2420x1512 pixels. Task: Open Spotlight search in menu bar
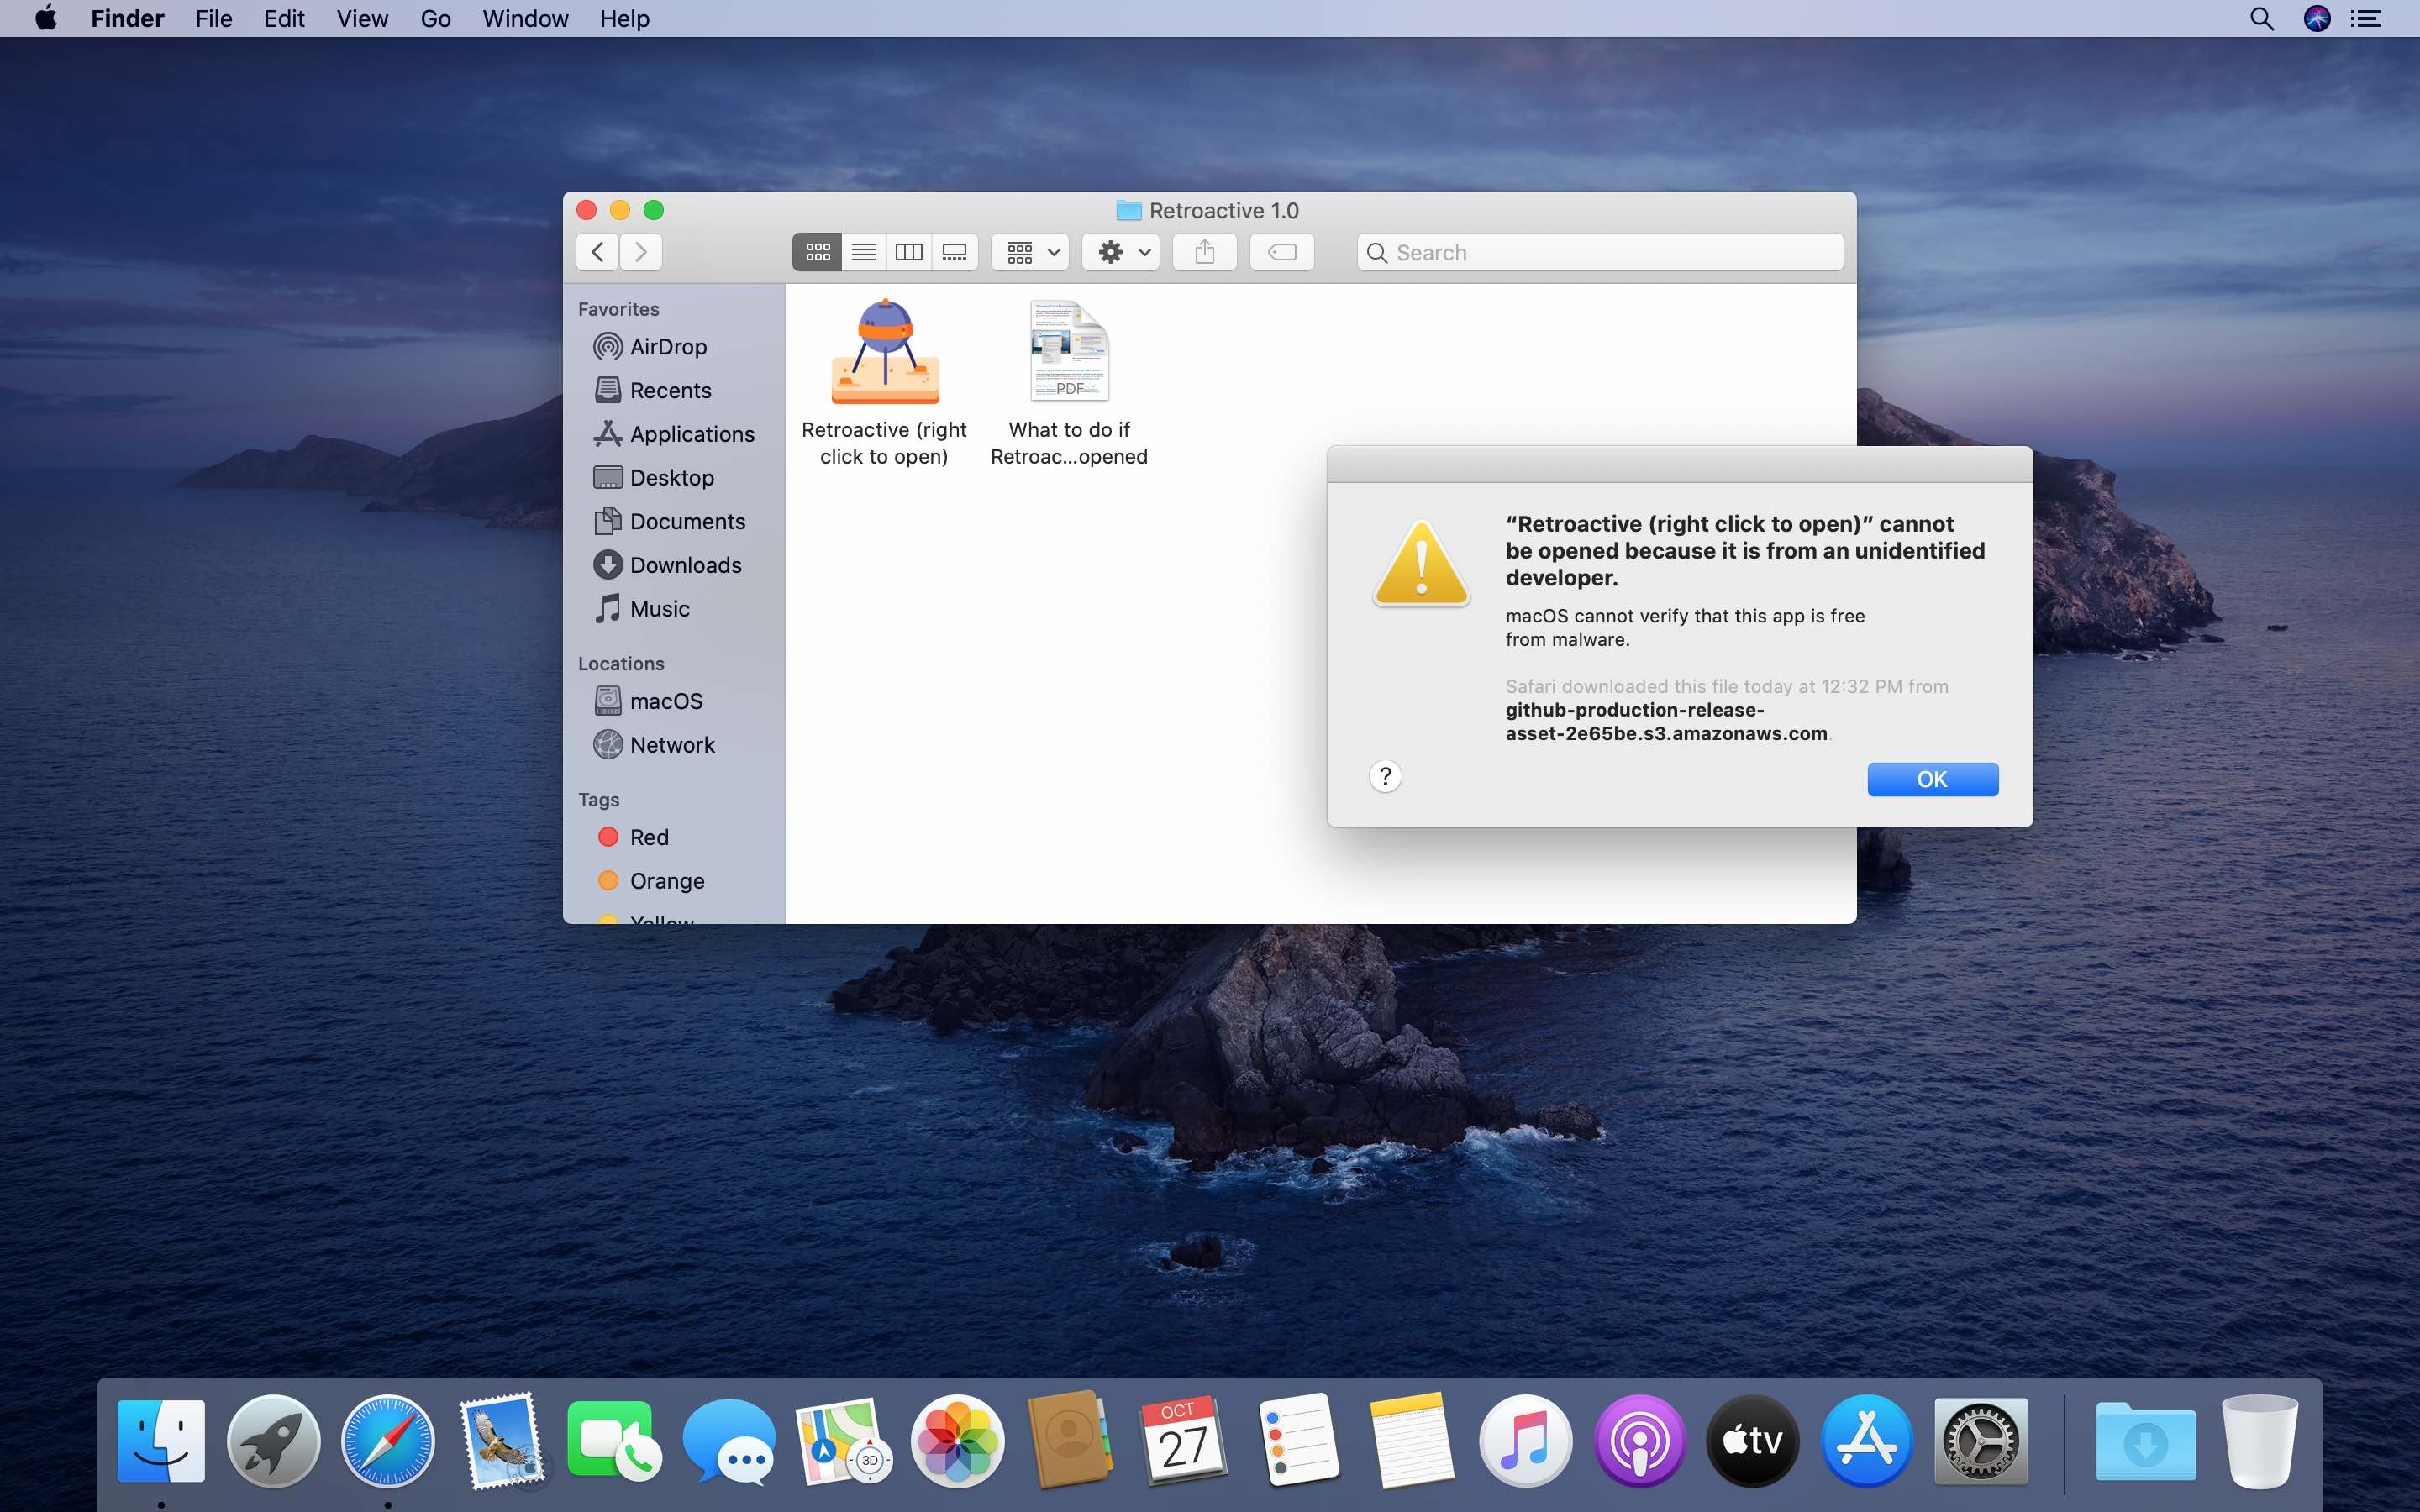2261,18
